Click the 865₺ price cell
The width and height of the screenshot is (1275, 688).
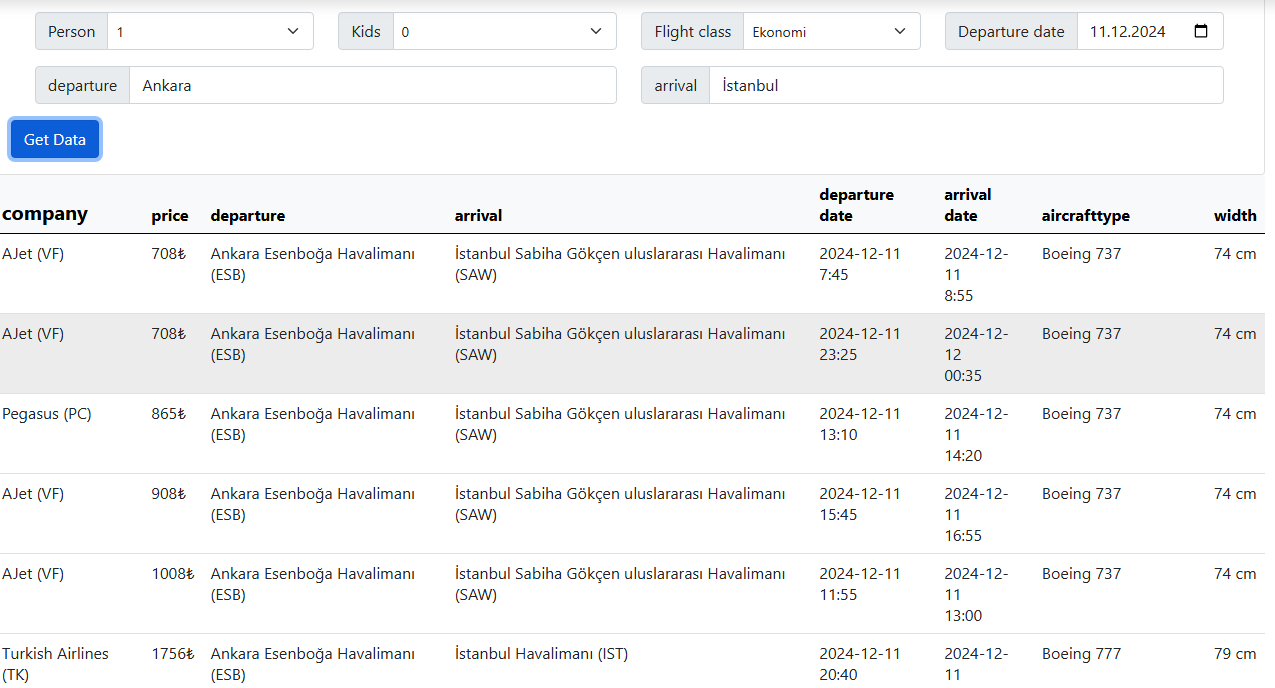click(x=169, y=414)
